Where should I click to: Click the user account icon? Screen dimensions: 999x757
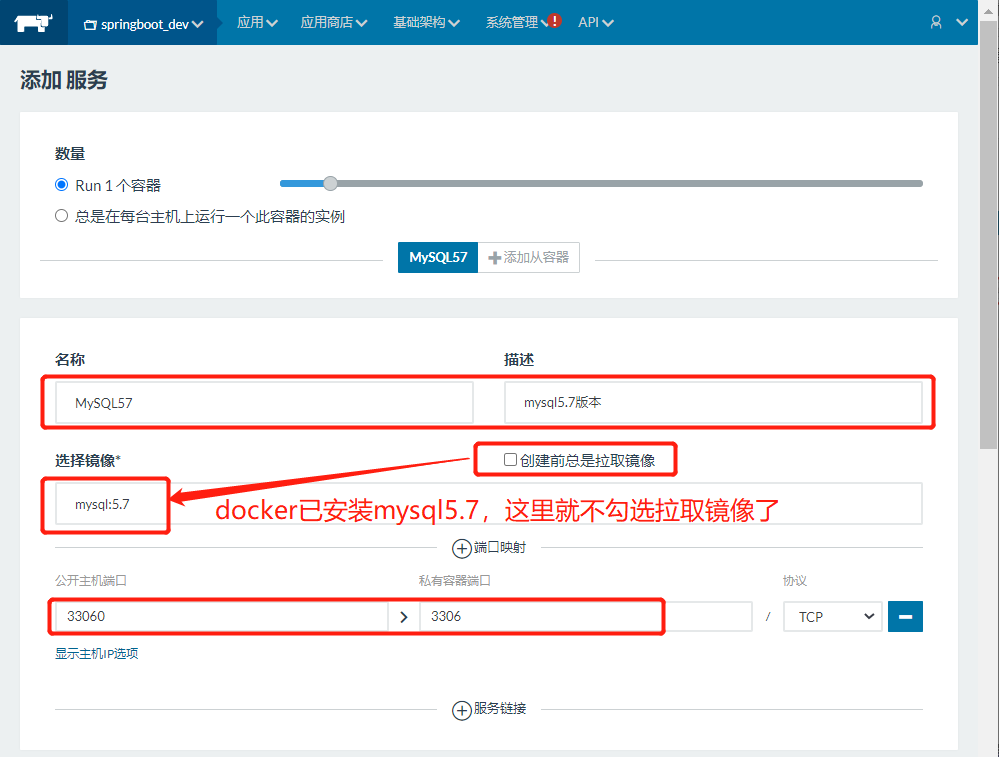(x=936, y=22)
